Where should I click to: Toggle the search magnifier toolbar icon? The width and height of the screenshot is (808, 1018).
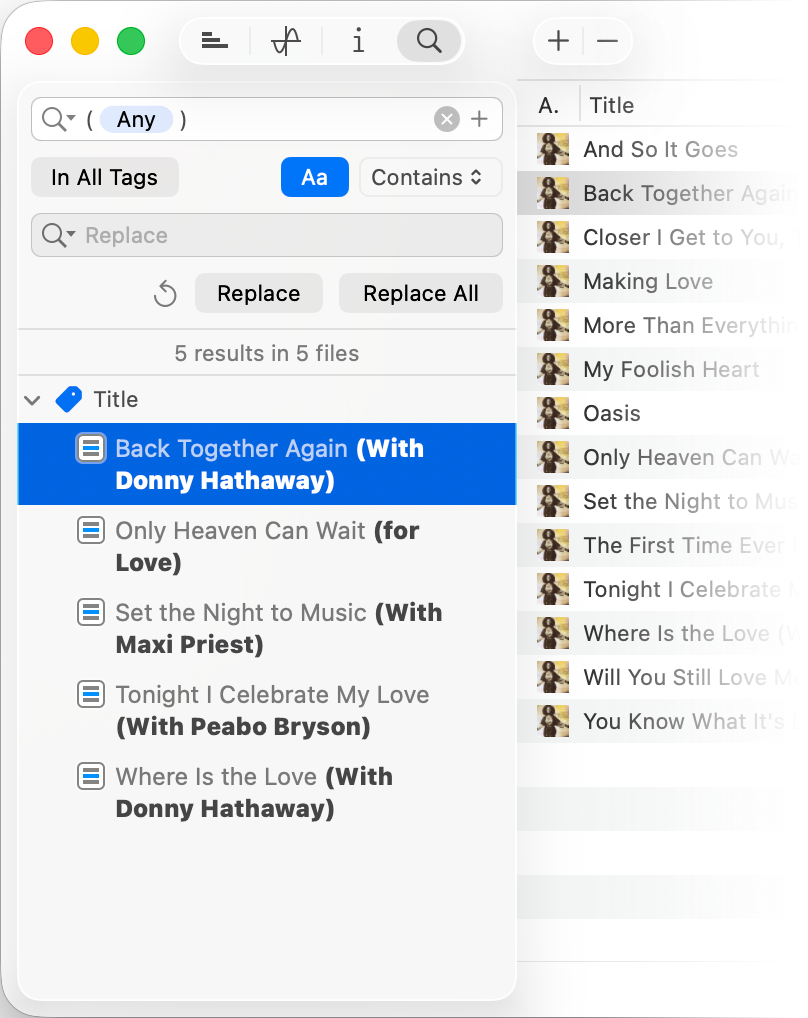429,41
